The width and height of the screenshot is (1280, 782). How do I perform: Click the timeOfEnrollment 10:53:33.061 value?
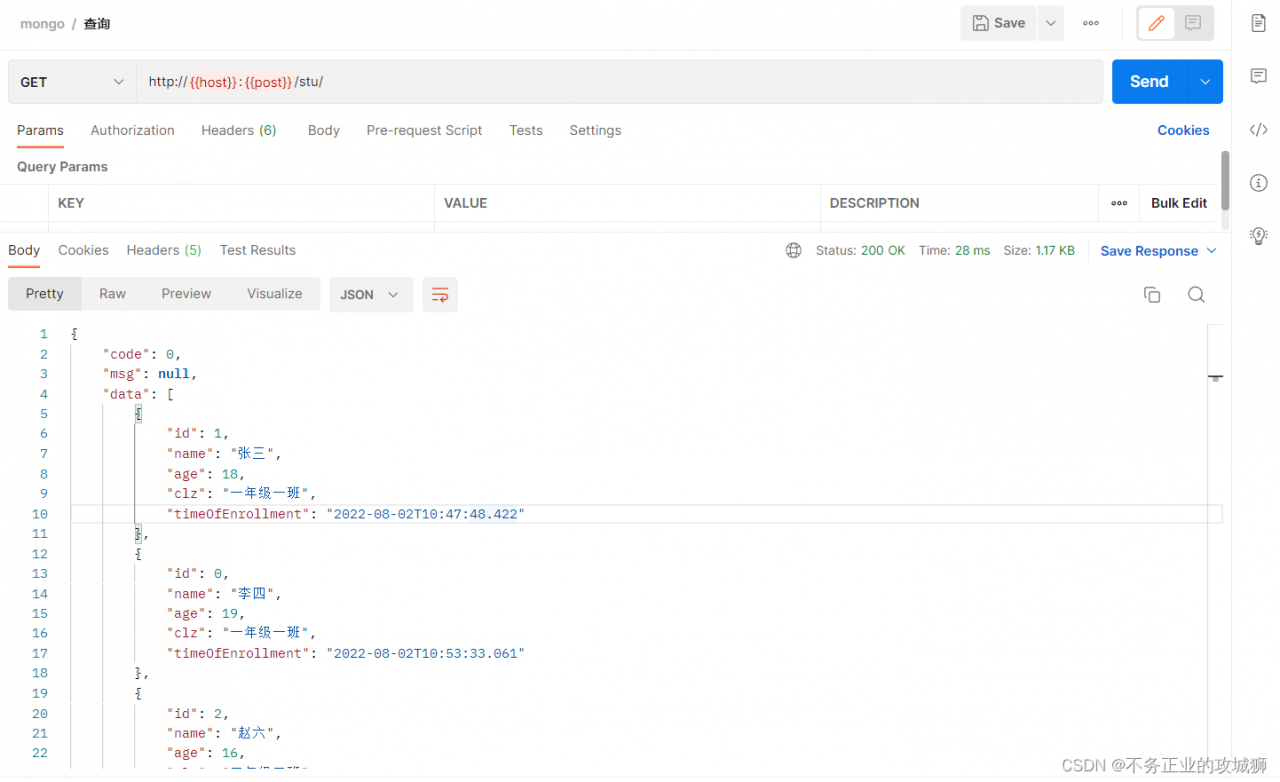pyautogui.click(x=425, y=654)
